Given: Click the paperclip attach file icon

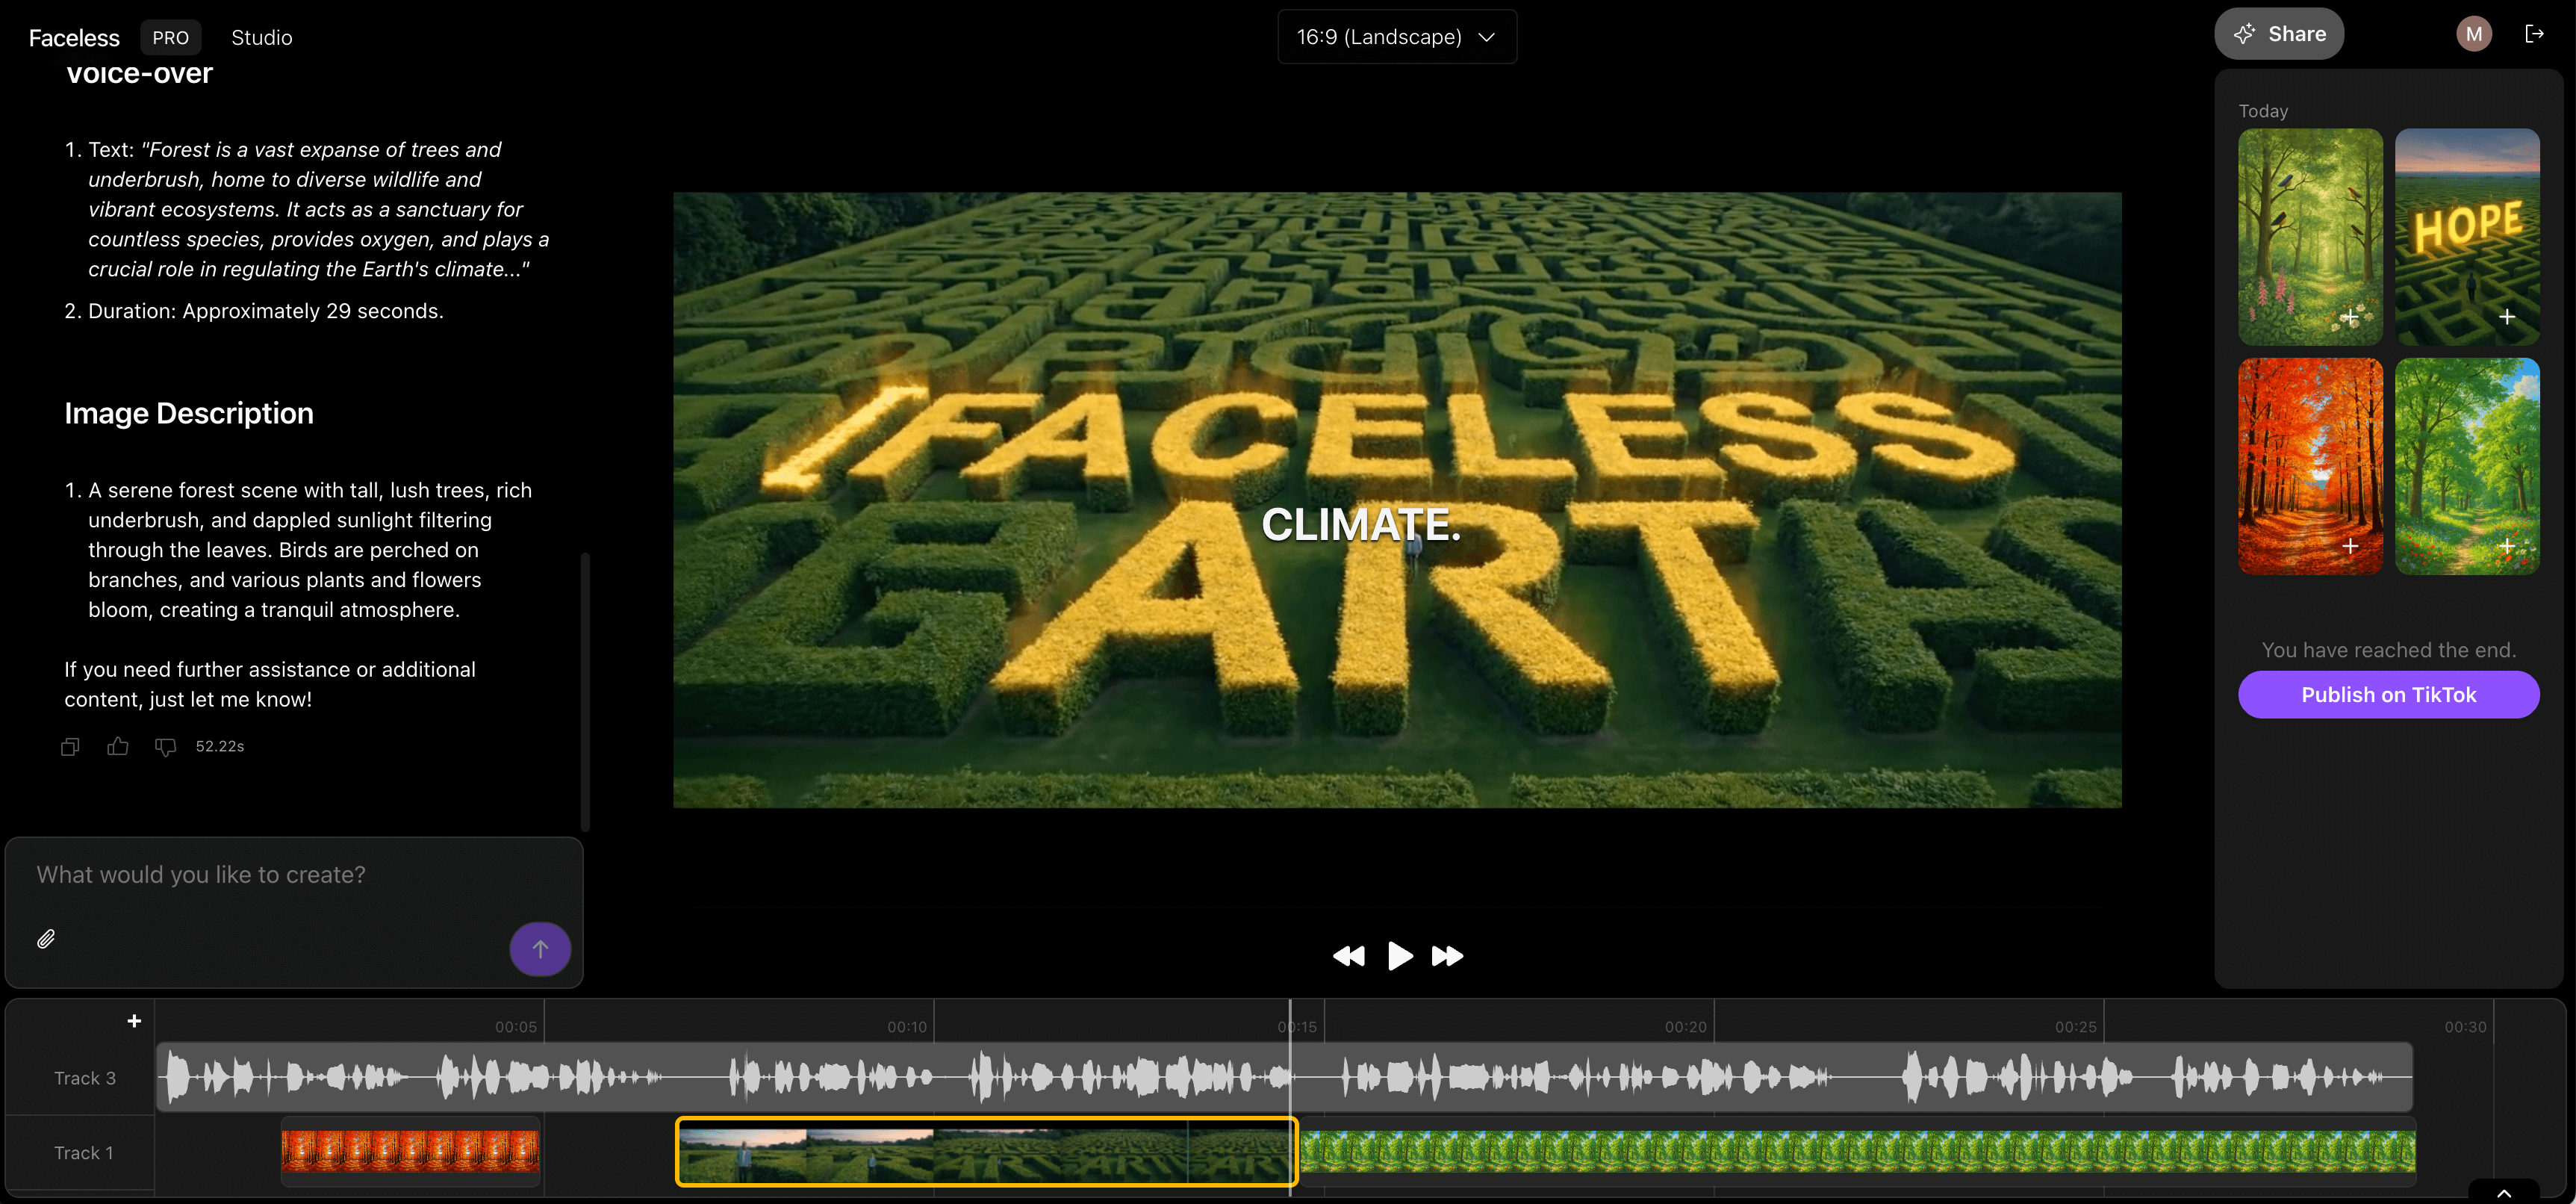Looking at the screenshot, I should (x=46, y=938).
